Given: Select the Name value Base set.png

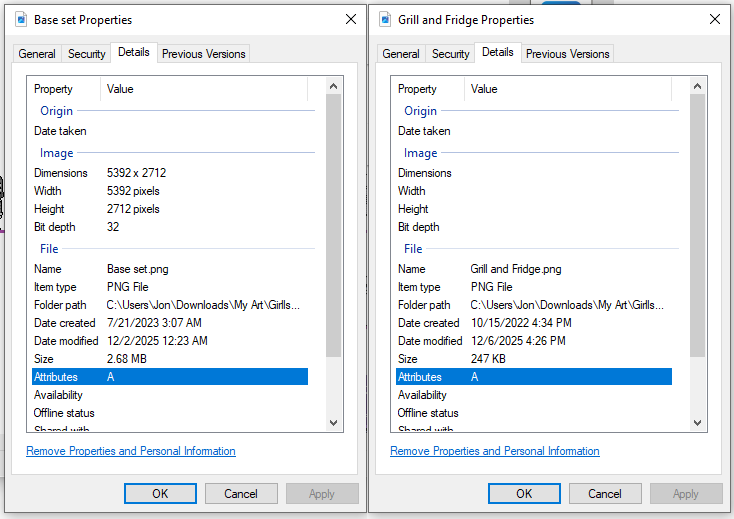Looking at the screenshot, I should pos(138,269).
